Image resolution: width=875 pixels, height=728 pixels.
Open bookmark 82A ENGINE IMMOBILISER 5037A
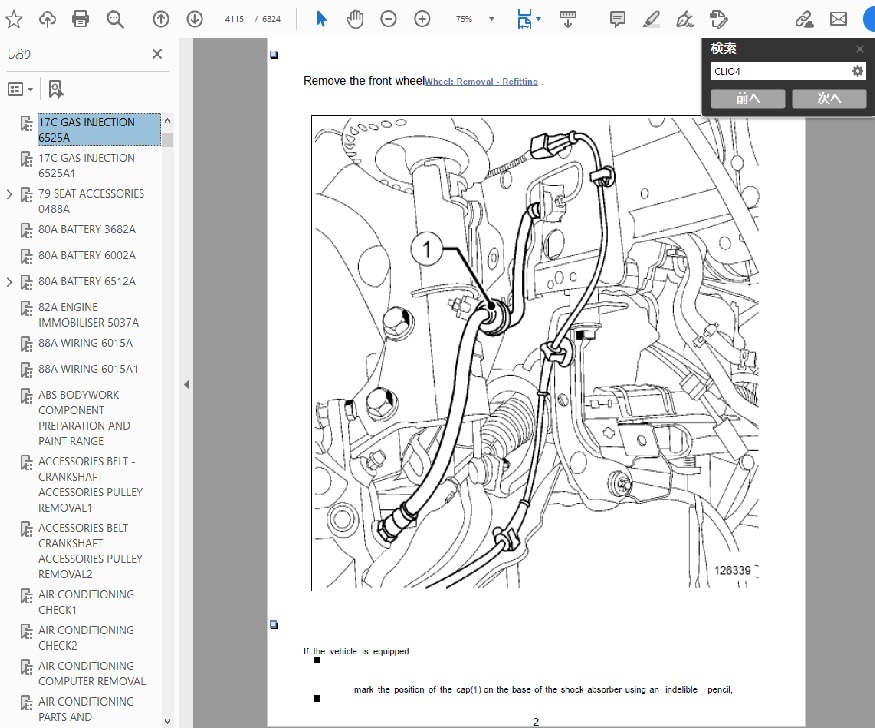[88, 315]
